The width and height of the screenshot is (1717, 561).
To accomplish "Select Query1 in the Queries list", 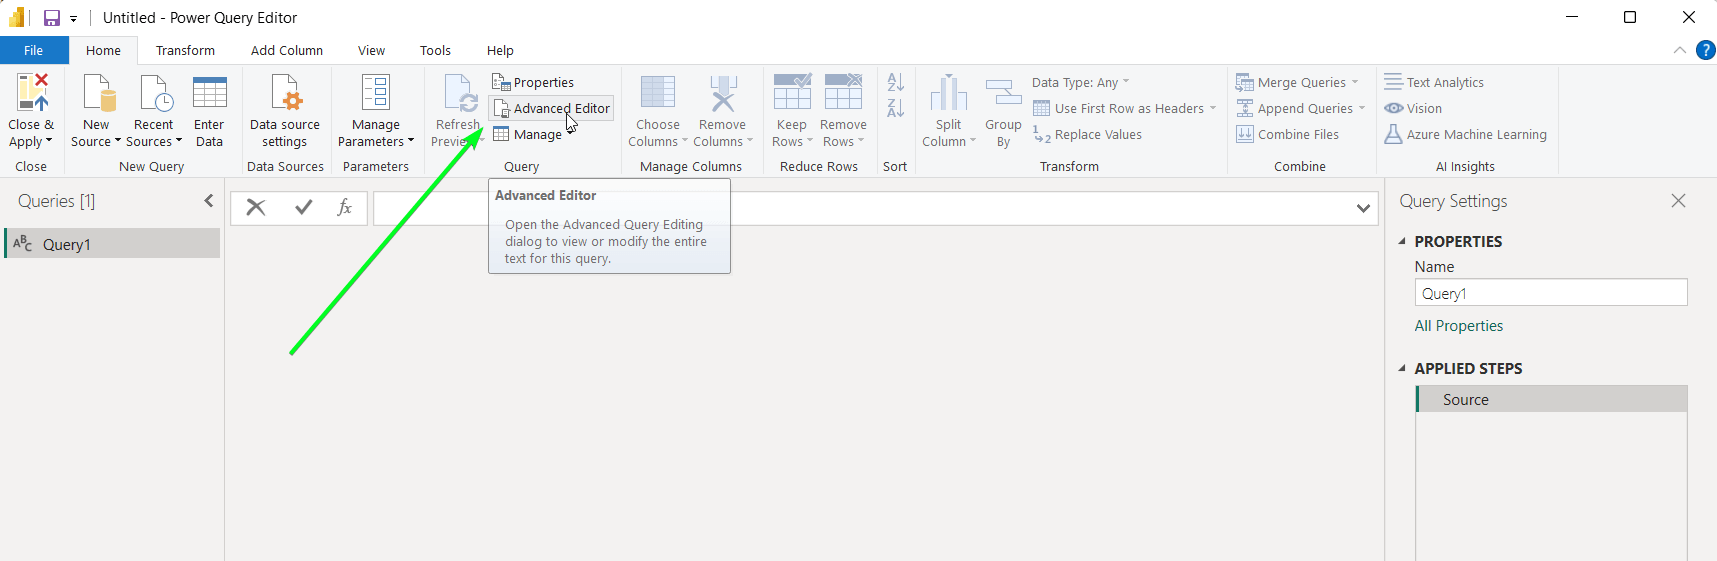I will coord(112,244).
